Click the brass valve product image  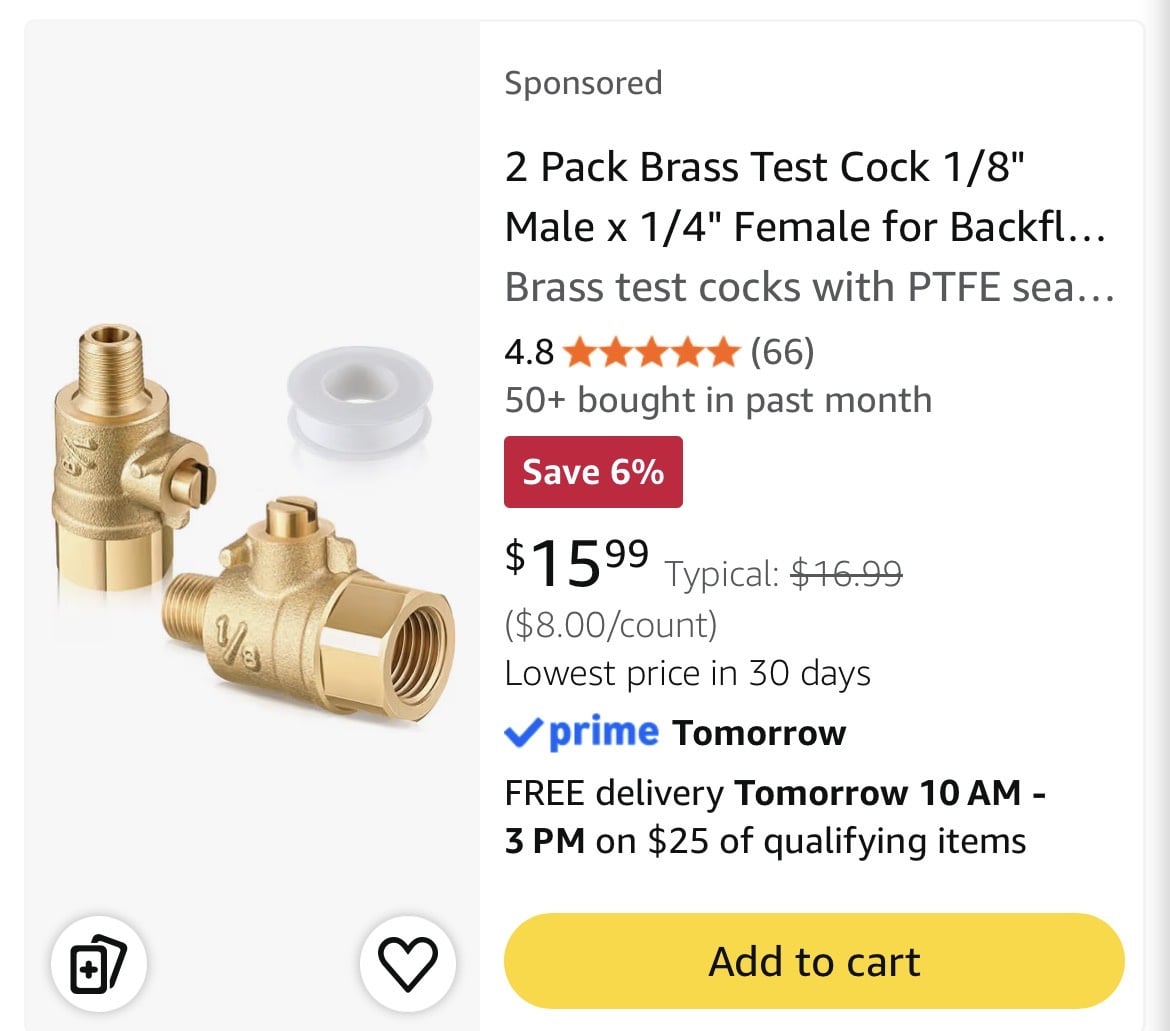click(254, 524)
